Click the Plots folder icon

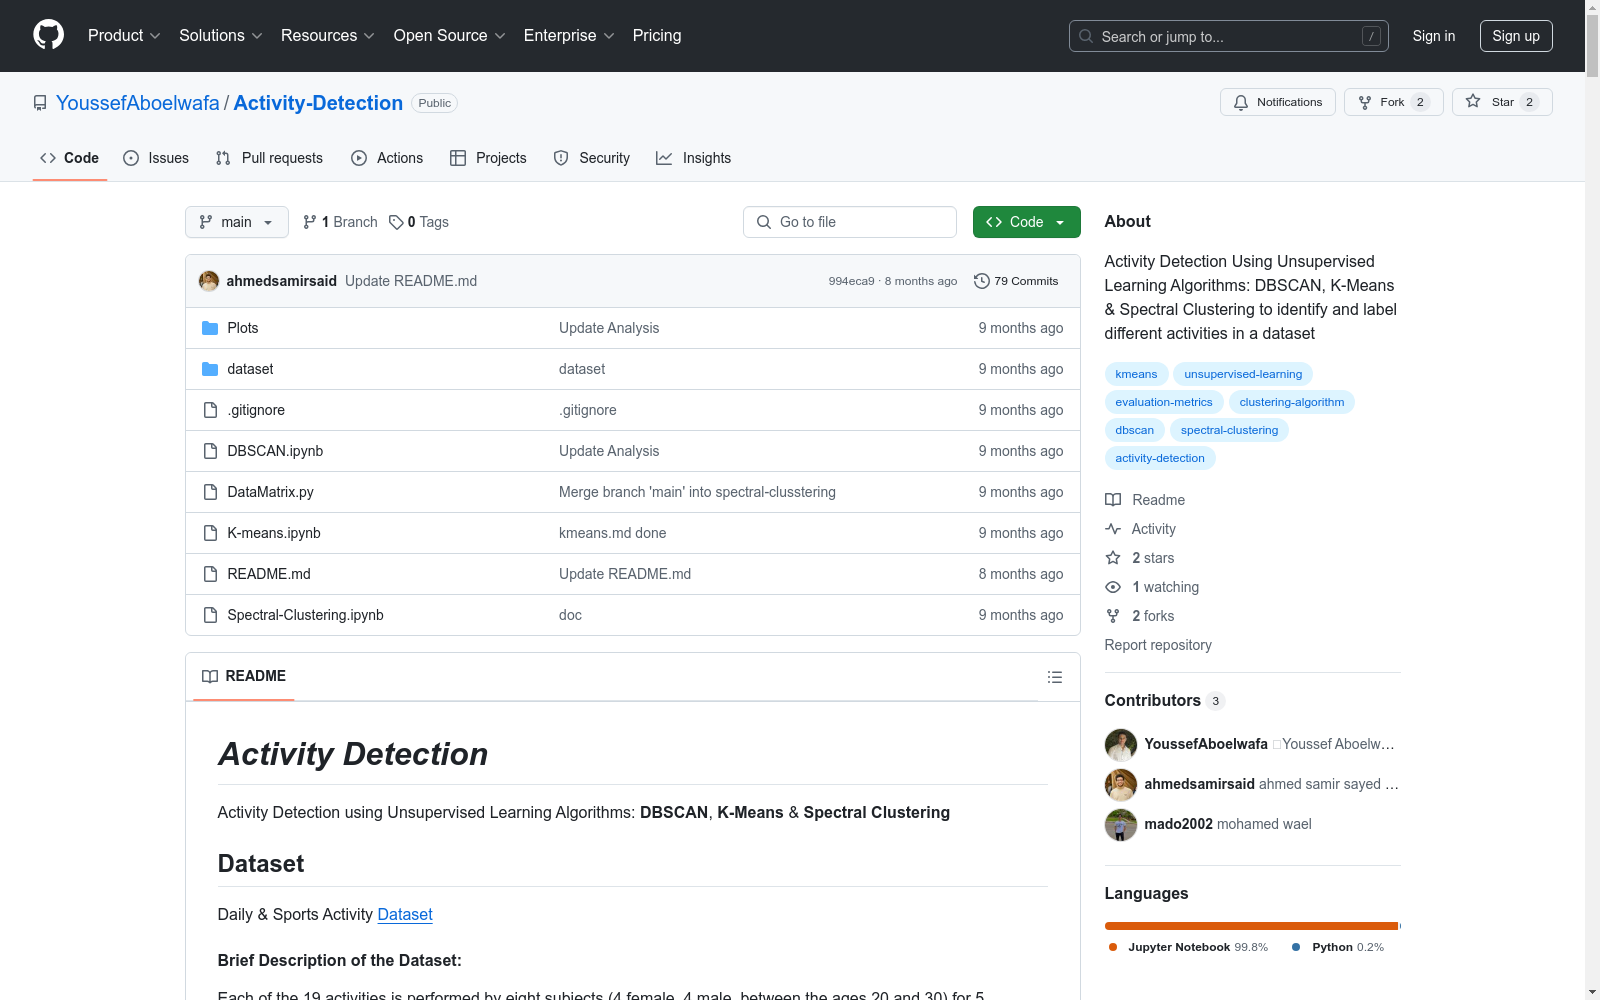click(x=210, y=328)
